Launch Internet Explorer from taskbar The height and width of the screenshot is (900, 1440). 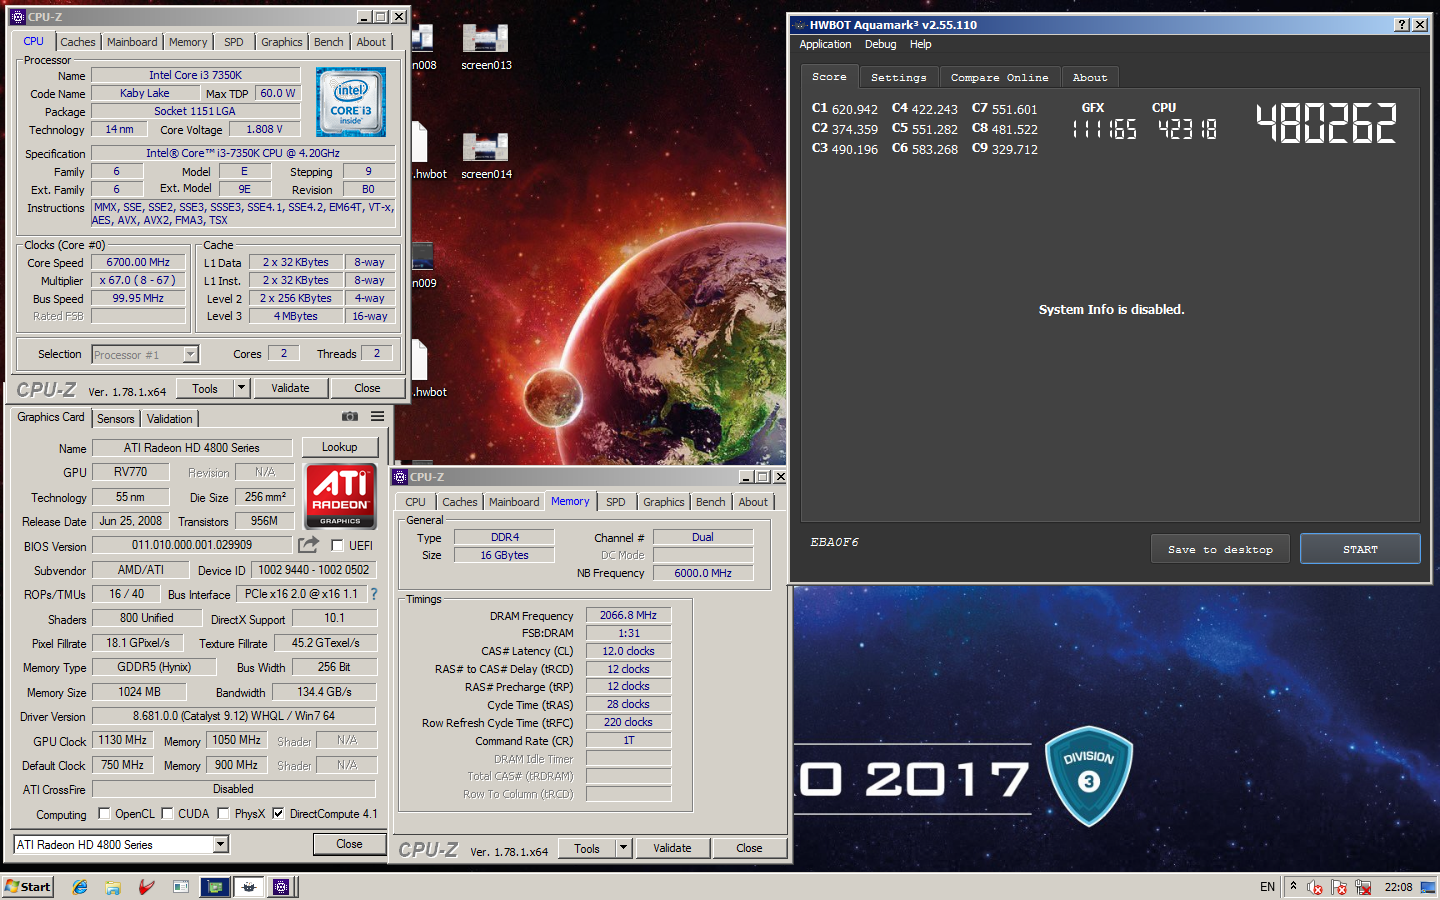80,887
